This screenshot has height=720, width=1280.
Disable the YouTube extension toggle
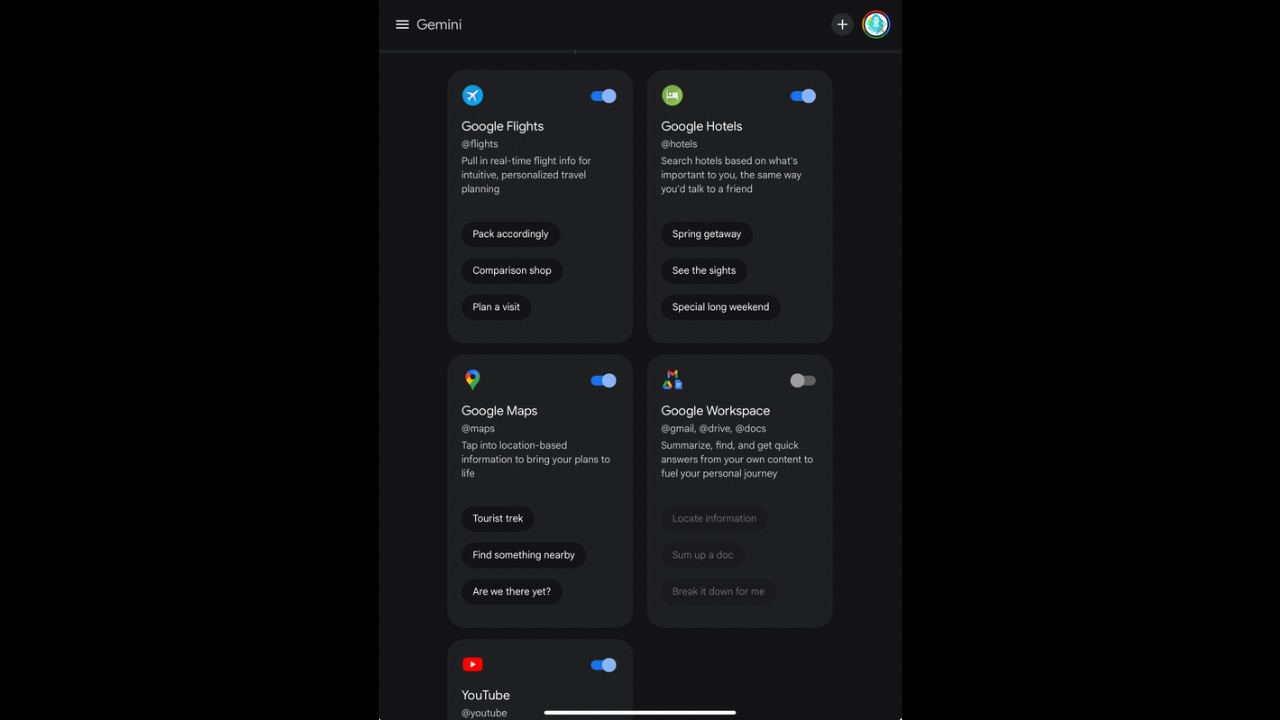(603, 665)
